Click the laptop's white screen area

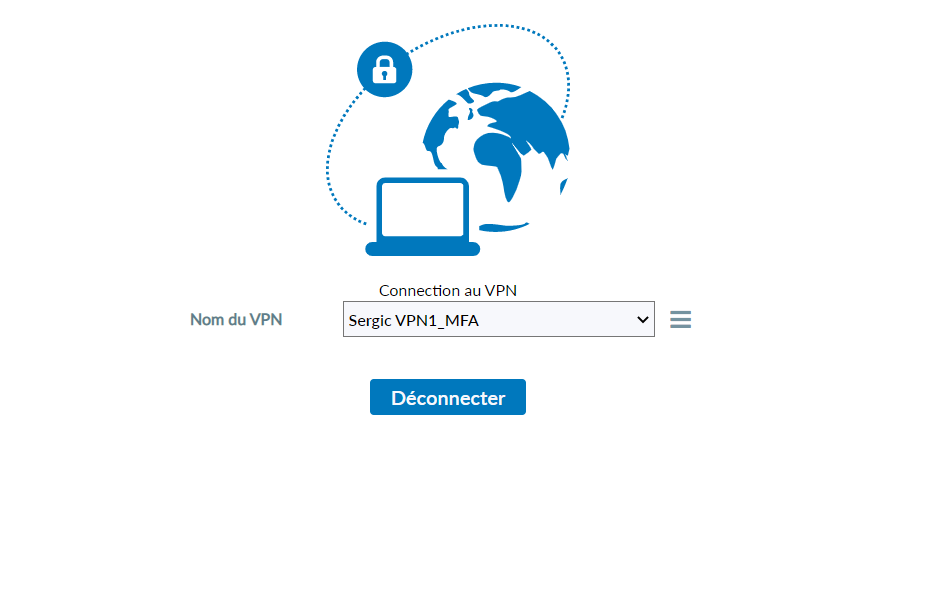pos(422,210)
